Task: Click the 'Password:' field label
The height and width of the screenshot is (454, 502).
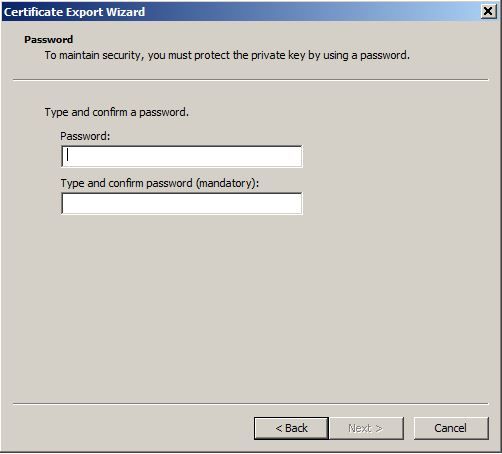Action: (x=85, y=136)
